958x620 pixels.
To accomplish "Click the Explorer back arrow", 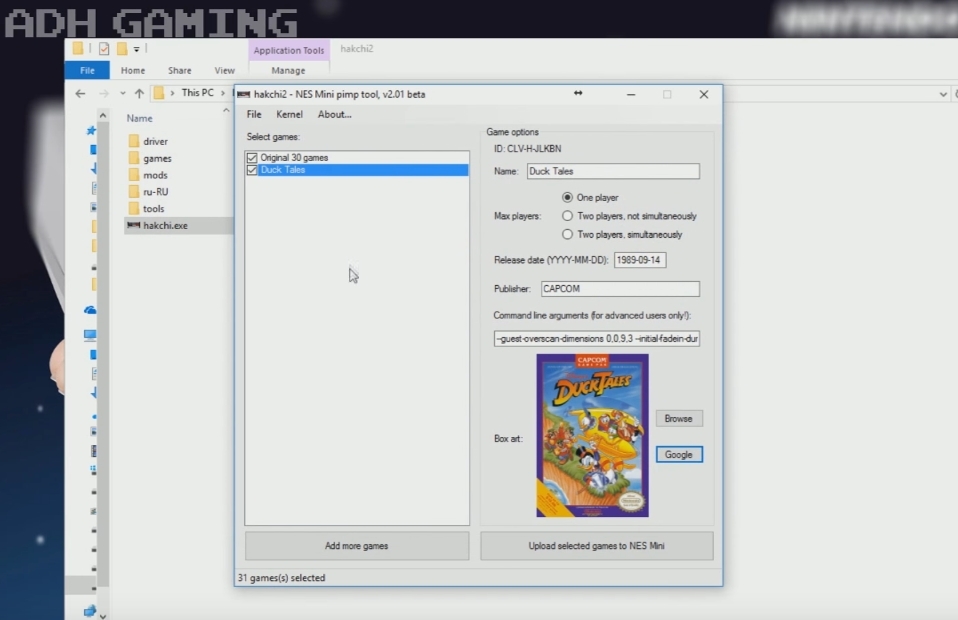I will point(80,93).
